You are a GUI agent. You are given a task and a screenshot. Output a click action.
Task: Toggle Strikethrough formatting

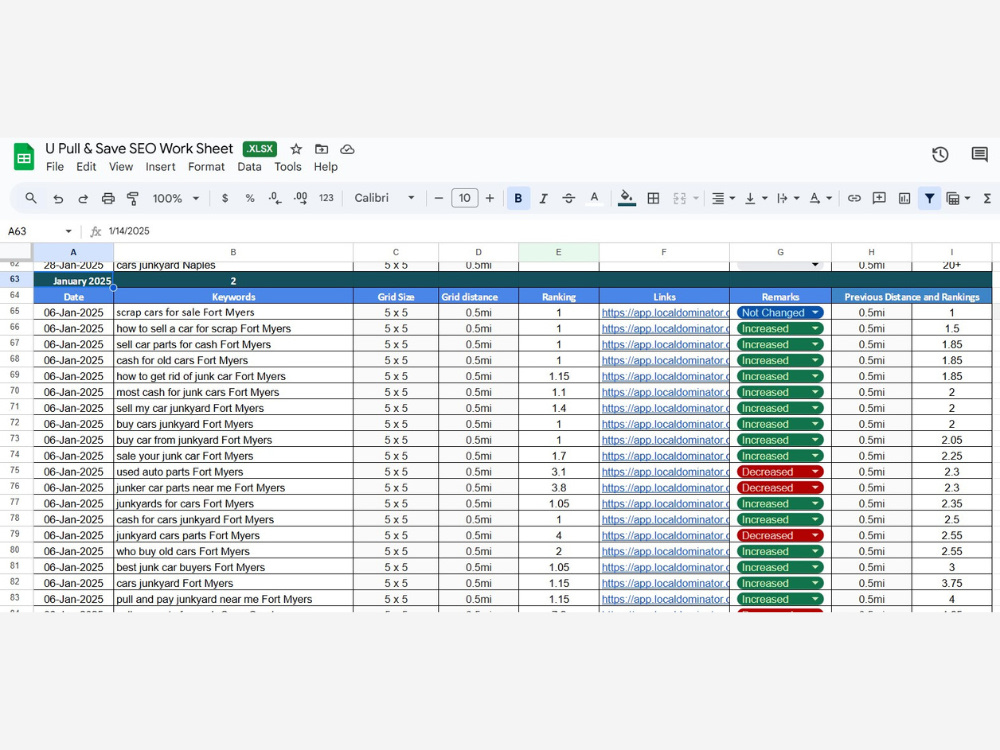tap(568, 198)
